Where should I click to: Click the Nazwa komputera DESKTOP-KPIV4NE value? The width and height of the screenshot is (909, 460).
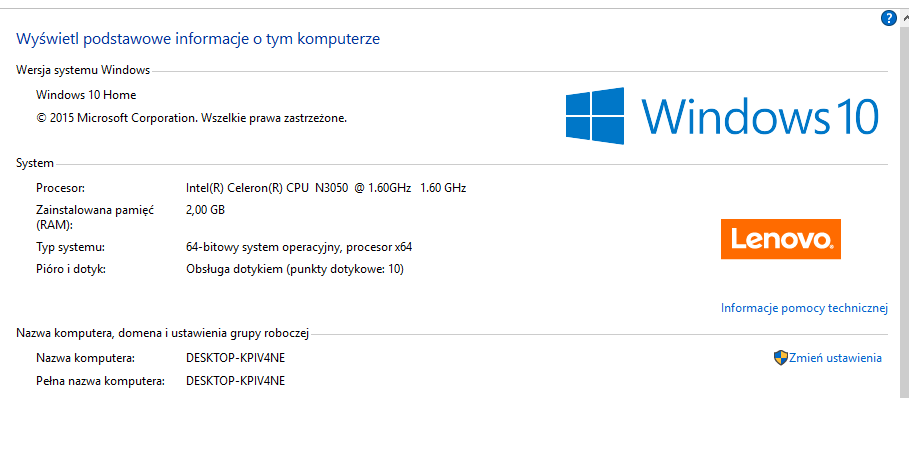235,358
